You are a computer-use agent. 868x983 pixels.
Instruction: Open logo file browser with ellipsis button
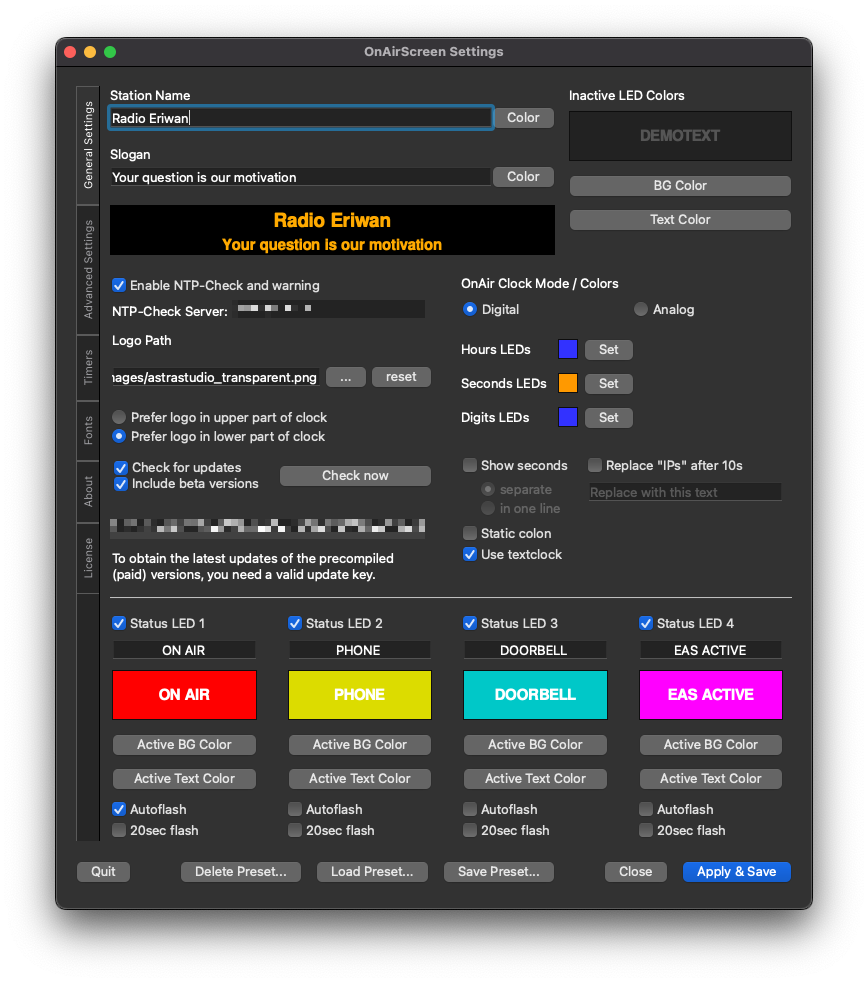coord(345,377)
